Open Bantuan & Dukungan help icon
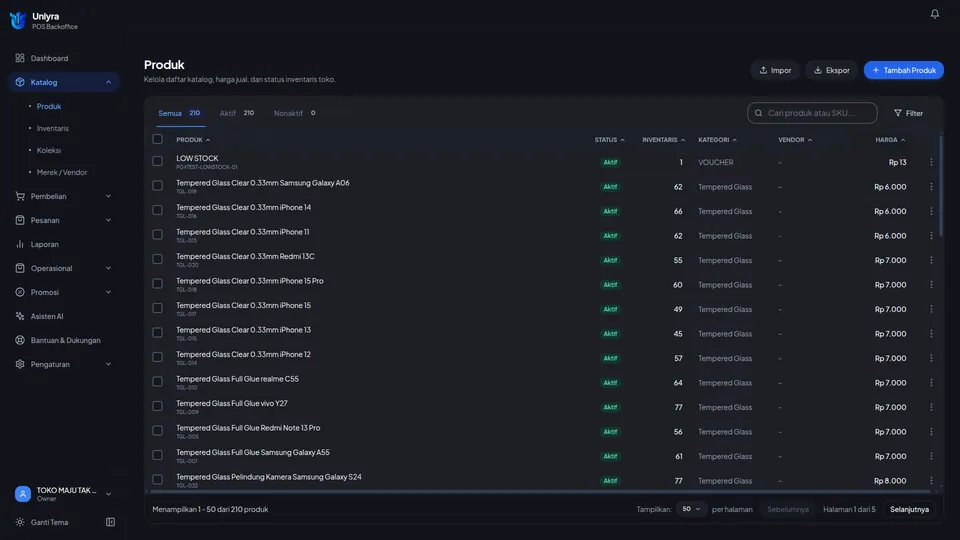 coord(20,340)
